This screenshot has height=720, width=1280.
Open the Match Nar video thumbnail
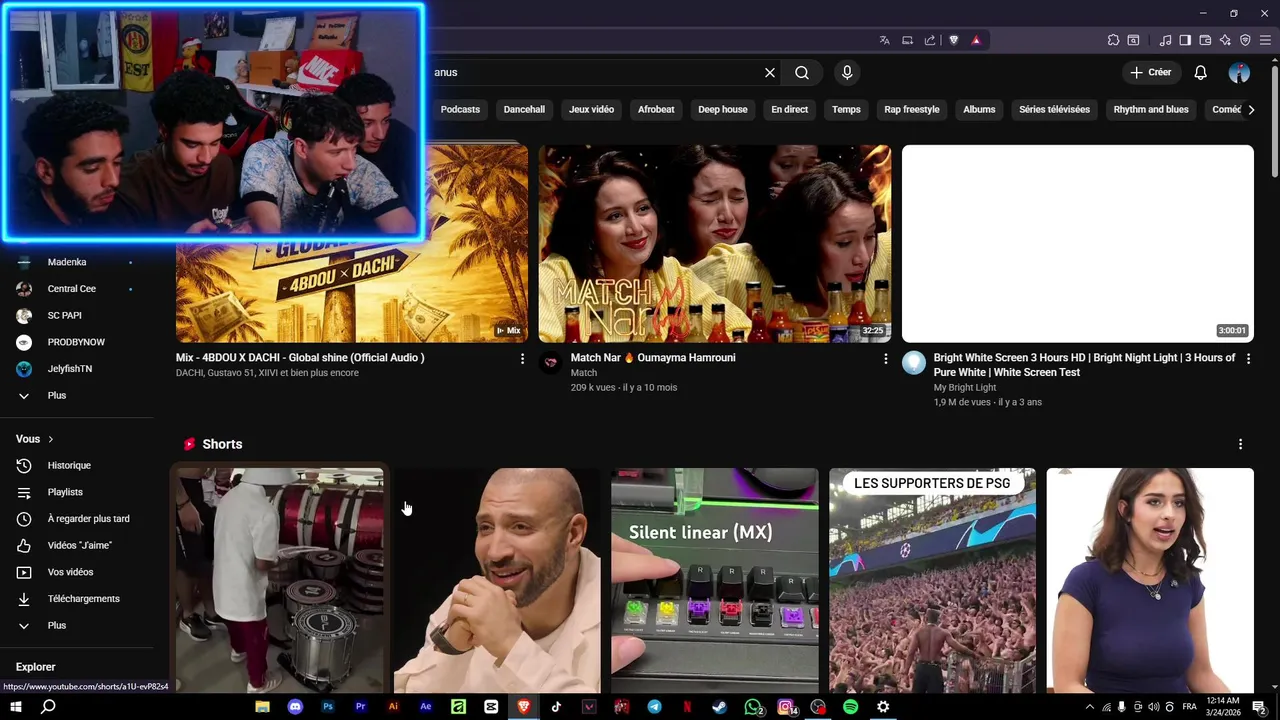(x=715, y=244)
